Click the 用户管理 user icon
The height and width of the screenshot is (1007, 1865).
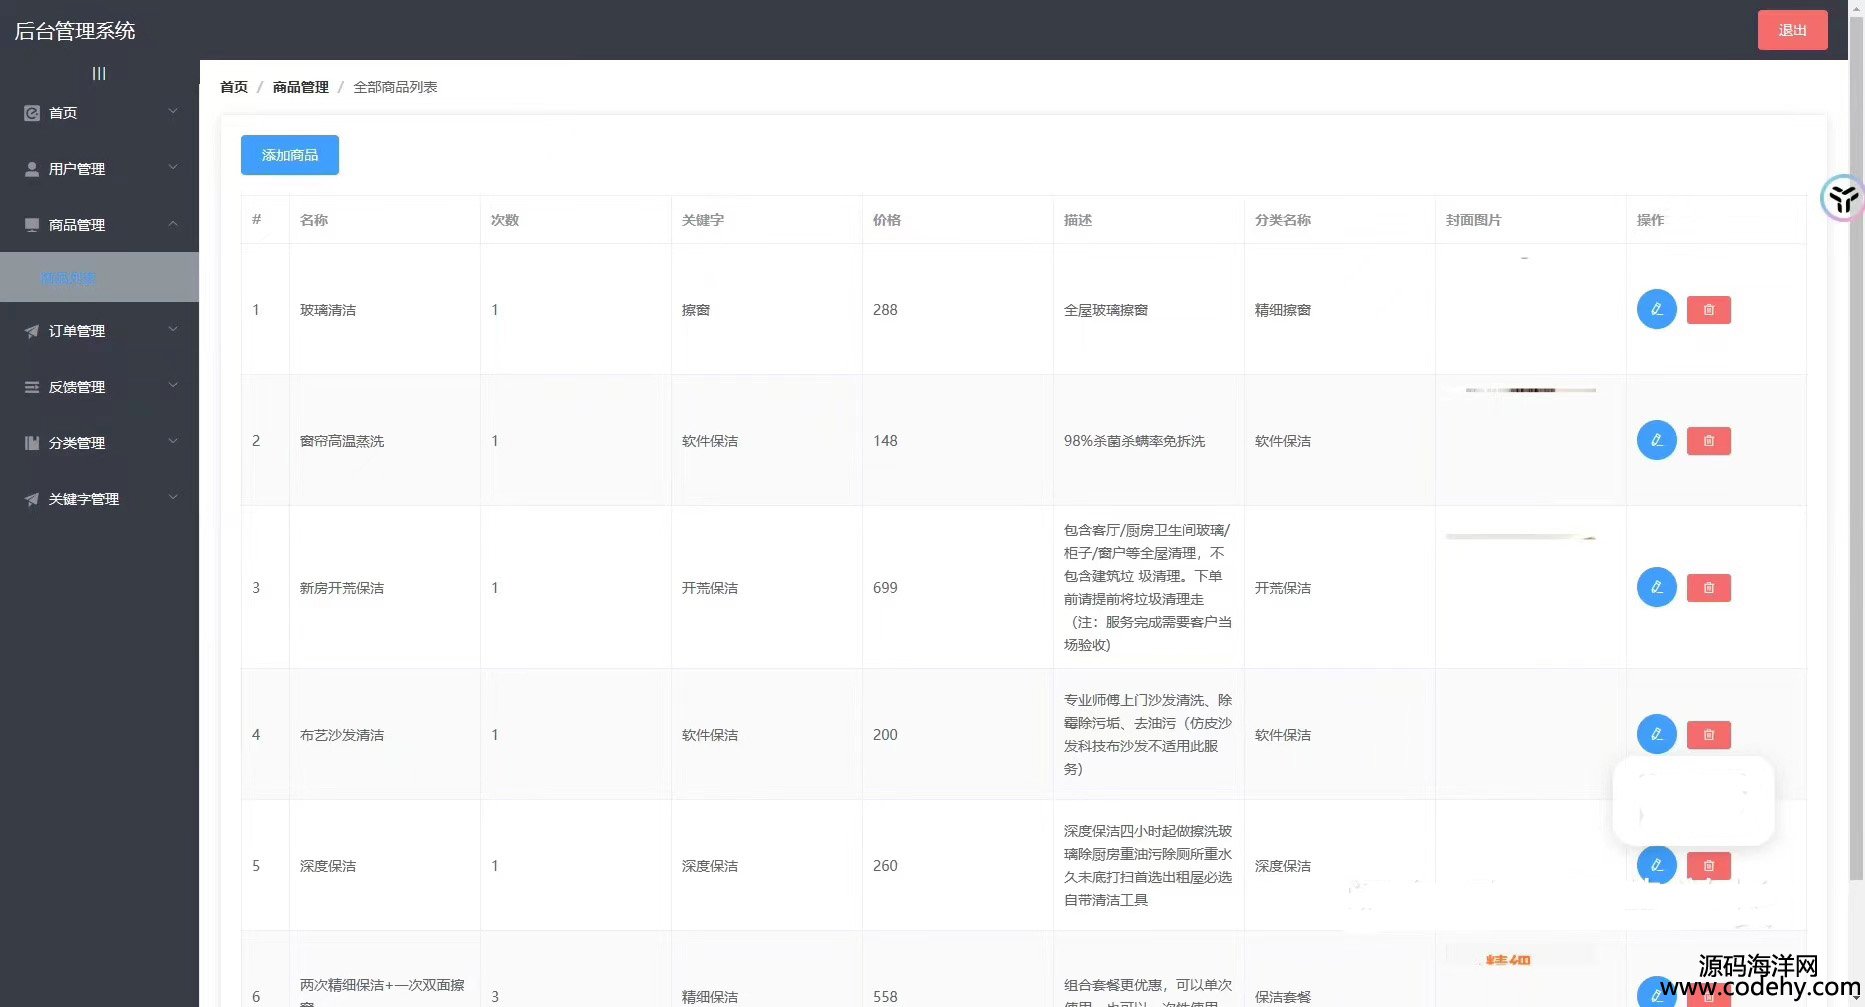tap(32, 169)
